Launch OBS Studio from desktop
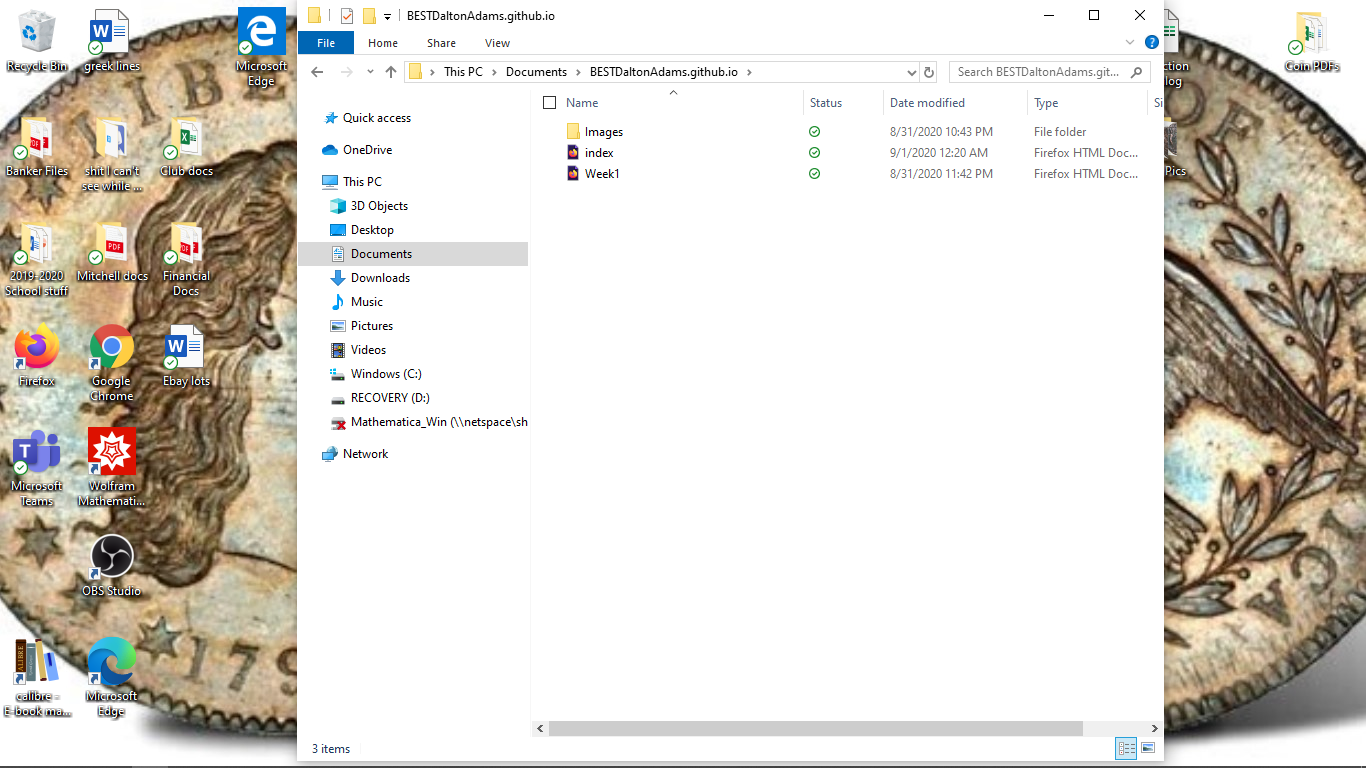Image resolution: width=1366 pixels, height=768 pixels. 112,566
